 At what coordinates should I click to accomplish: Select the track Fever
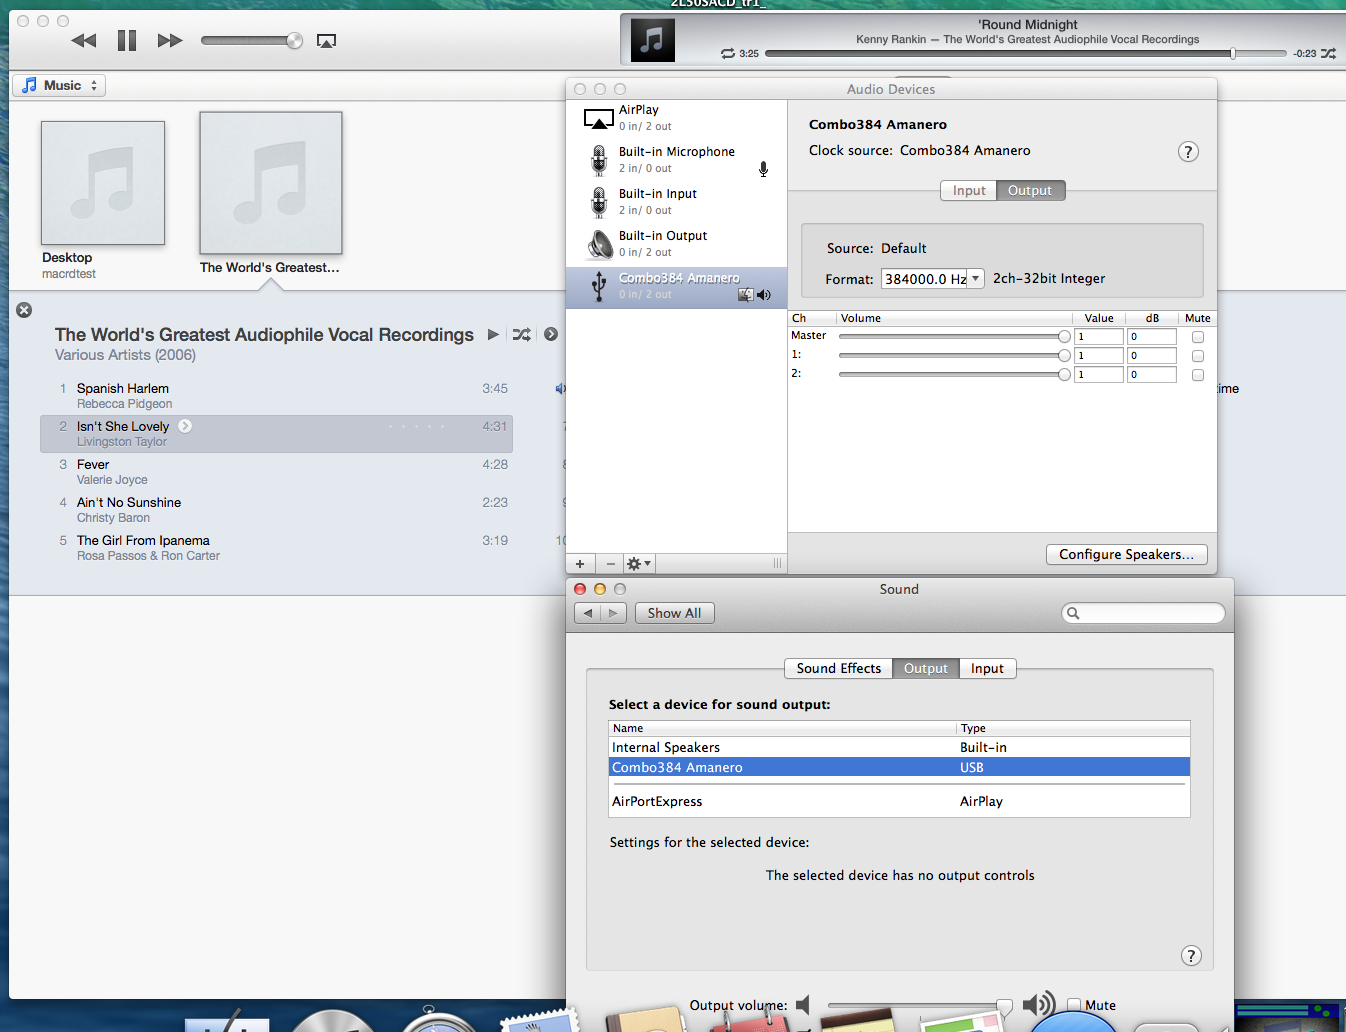276,472
